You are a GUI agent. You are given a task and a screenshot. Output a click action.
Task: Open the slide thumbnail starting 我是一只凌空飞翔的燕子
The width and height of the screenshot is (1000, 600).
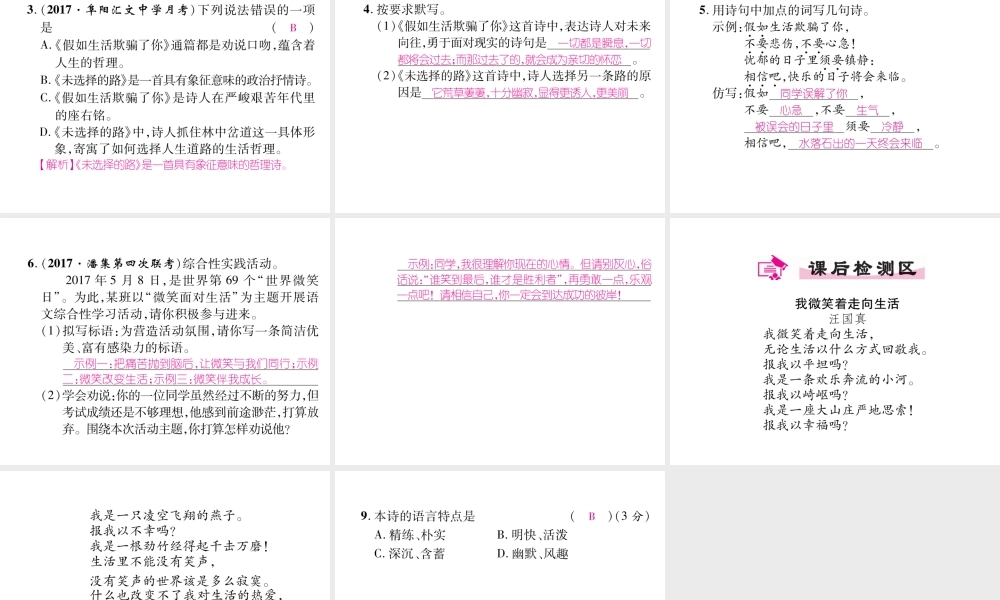click(165, 536)
